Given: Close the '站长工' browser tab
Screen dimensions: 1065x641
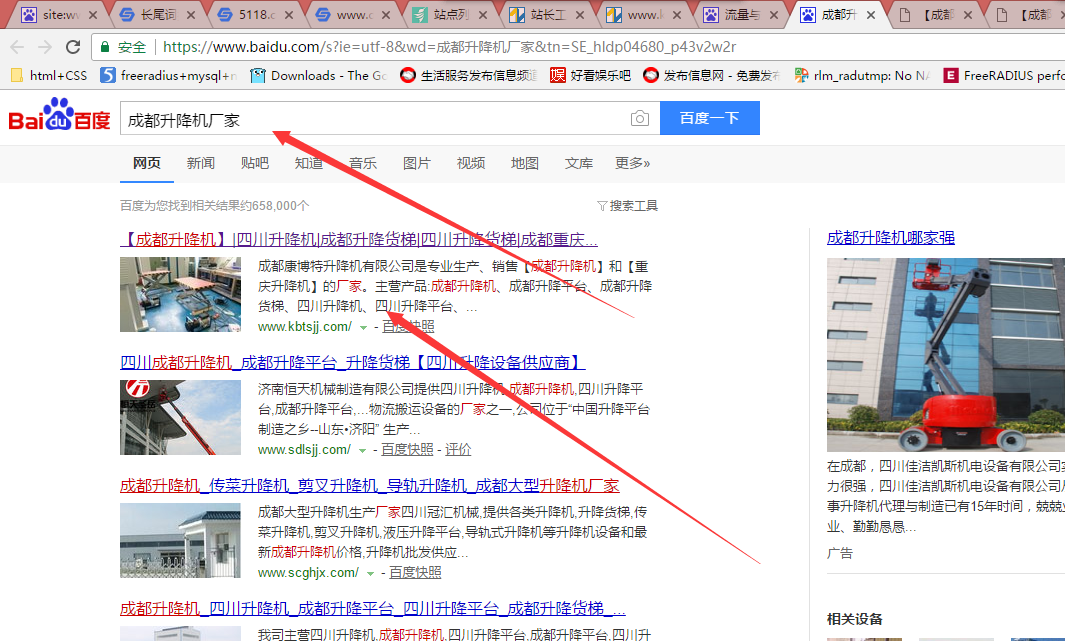Looking at the screenshot, I should point(580,14).
